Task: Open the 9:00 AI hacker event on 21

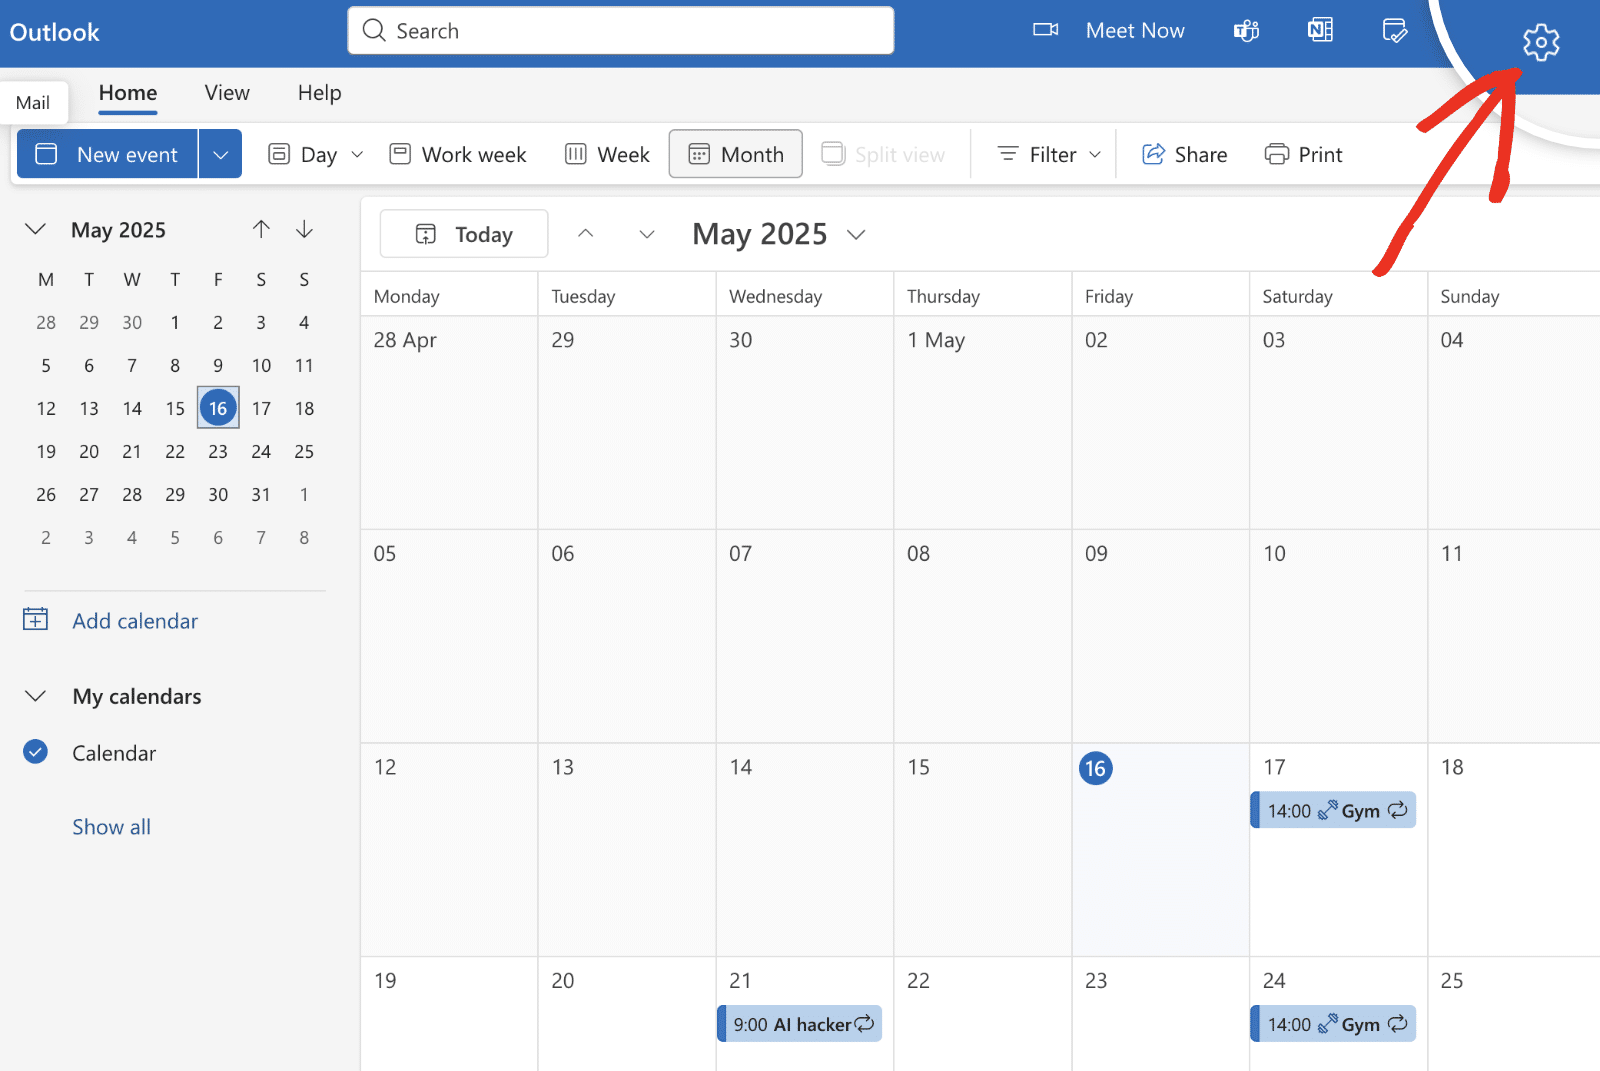Action: pyautogui.click(x=800, y=1024)
